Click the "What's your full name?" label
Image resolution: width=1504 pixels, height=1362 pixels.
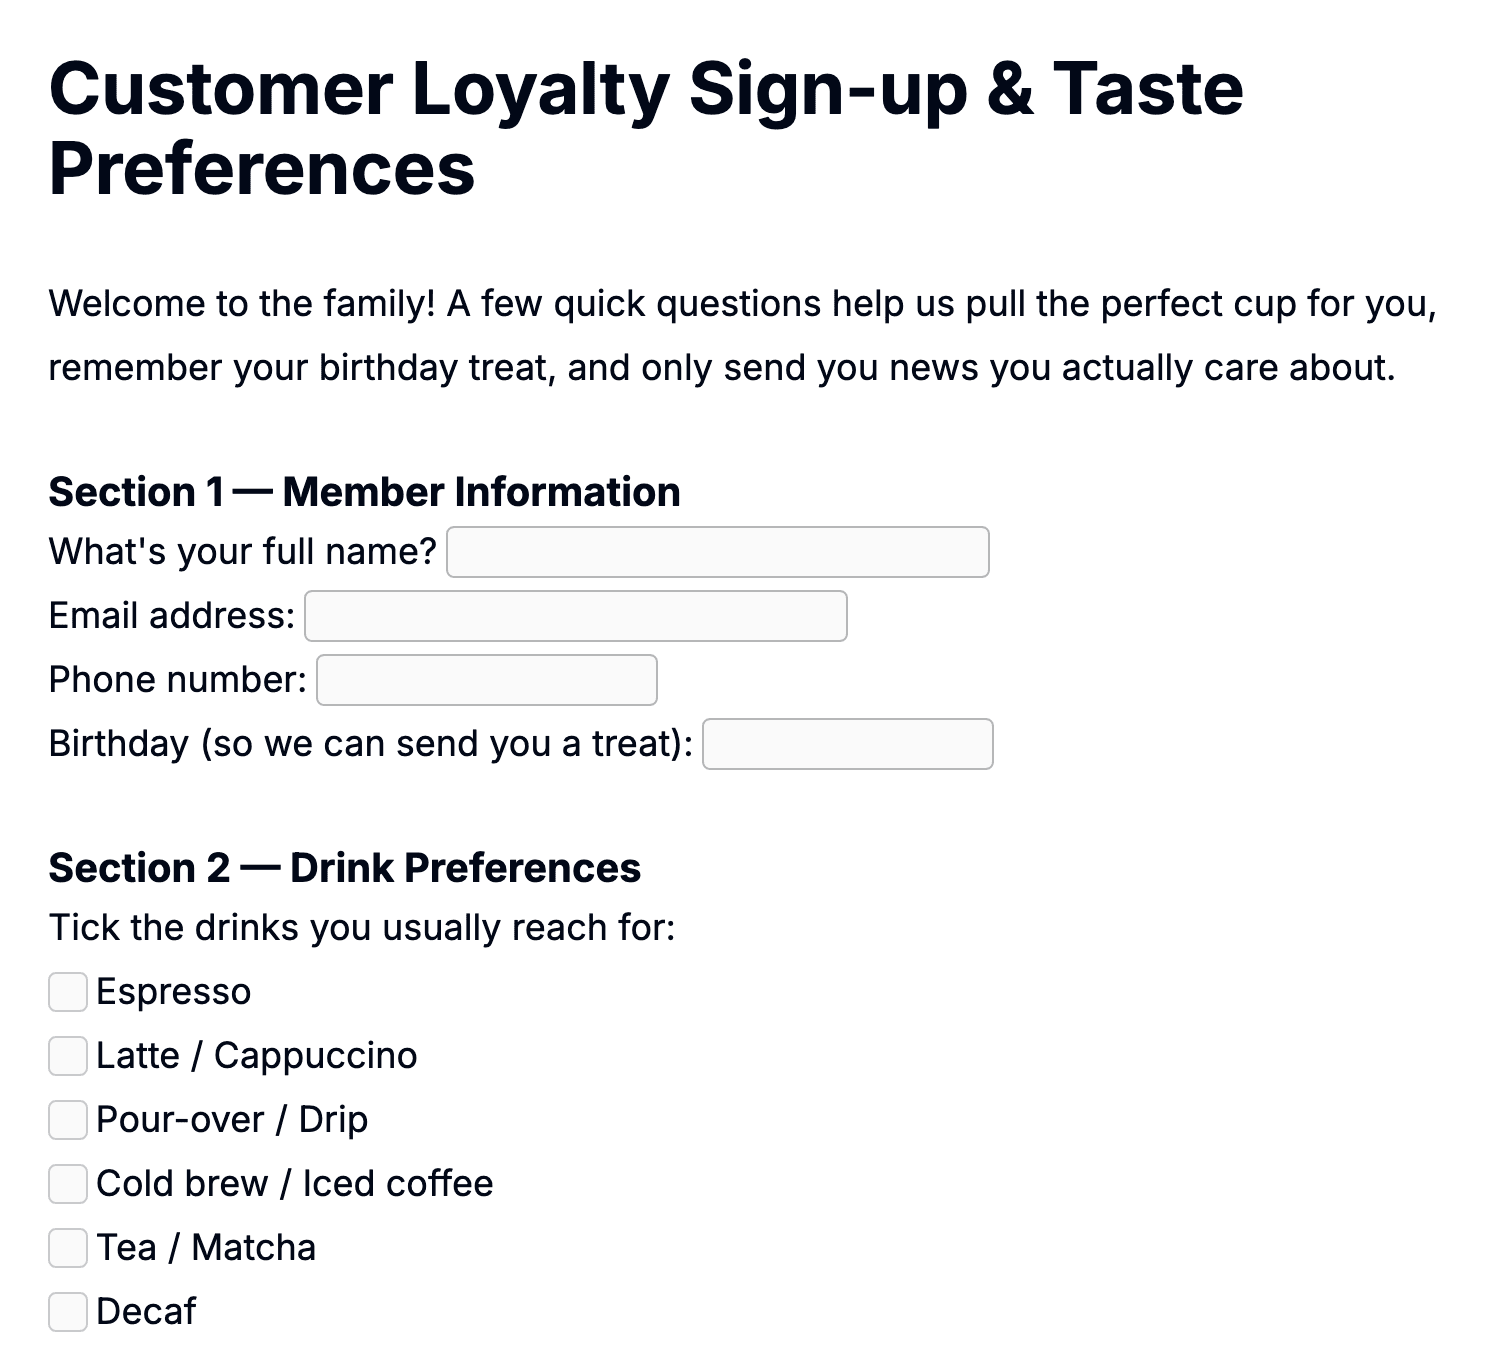click(243, 552)
